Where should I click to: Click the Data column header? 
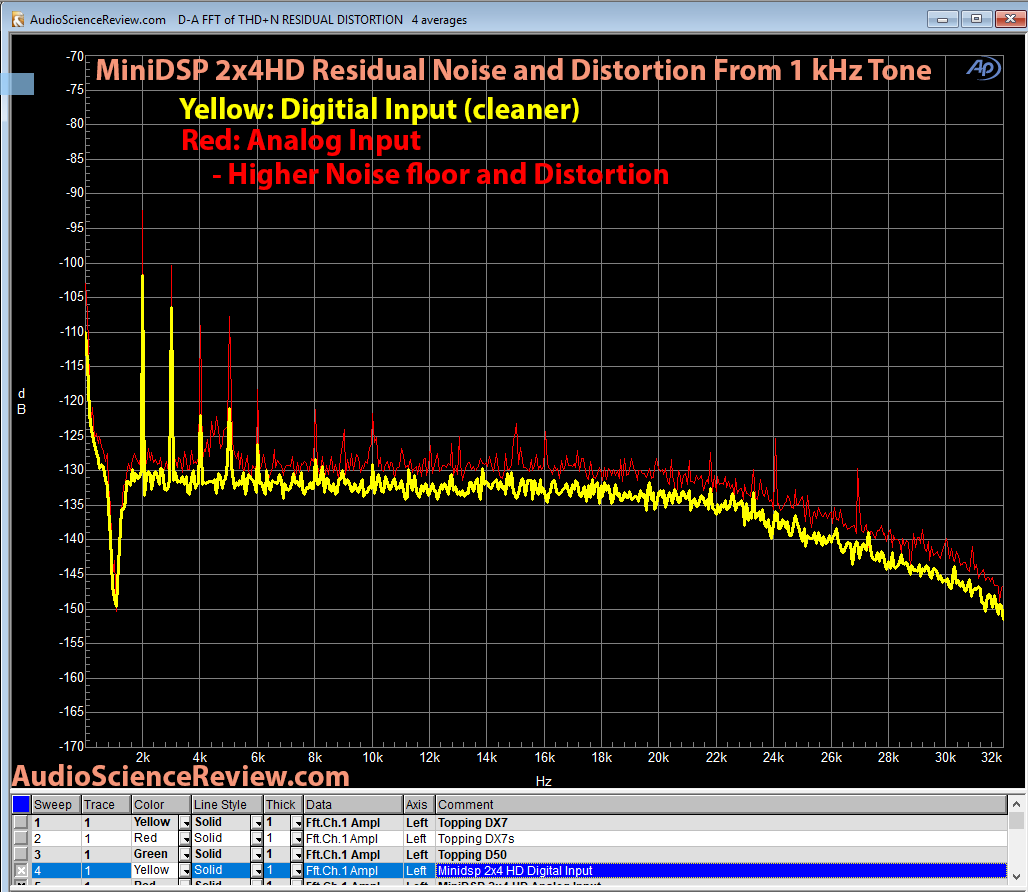[x=353, y=804]
